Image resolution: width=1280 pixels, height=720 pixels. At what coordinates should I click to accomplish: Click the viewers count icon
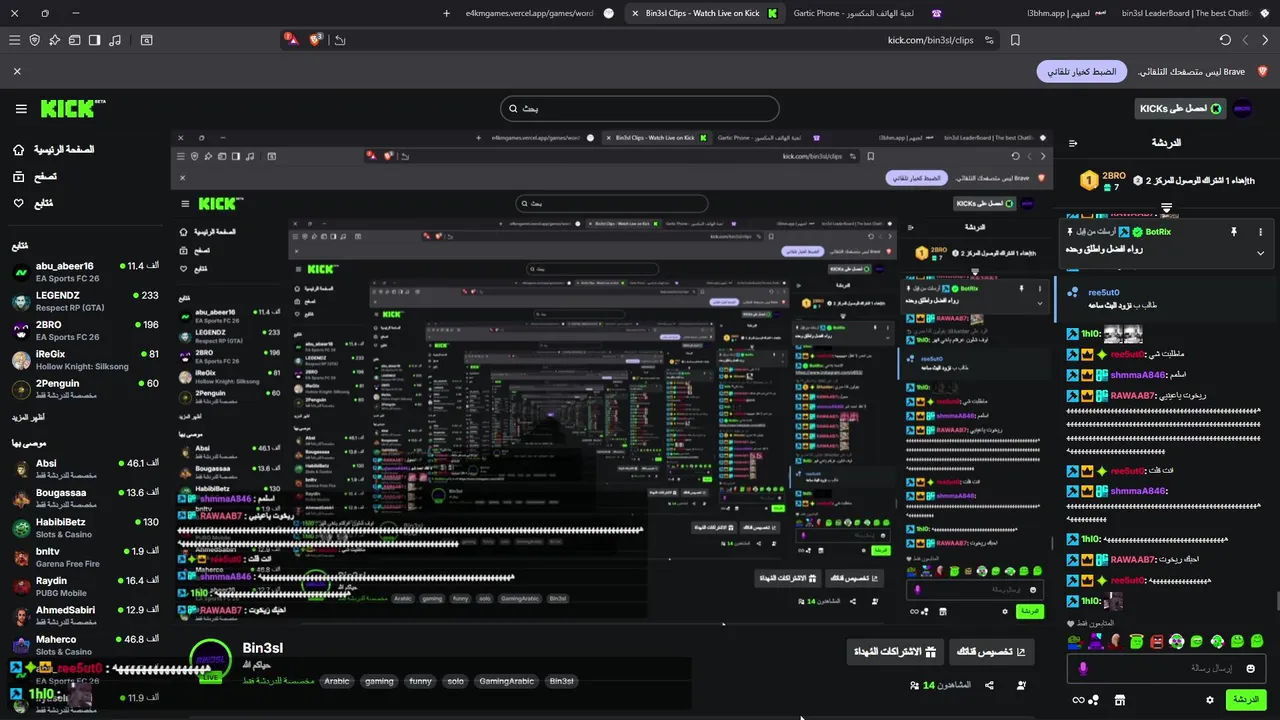coord(914,685)
